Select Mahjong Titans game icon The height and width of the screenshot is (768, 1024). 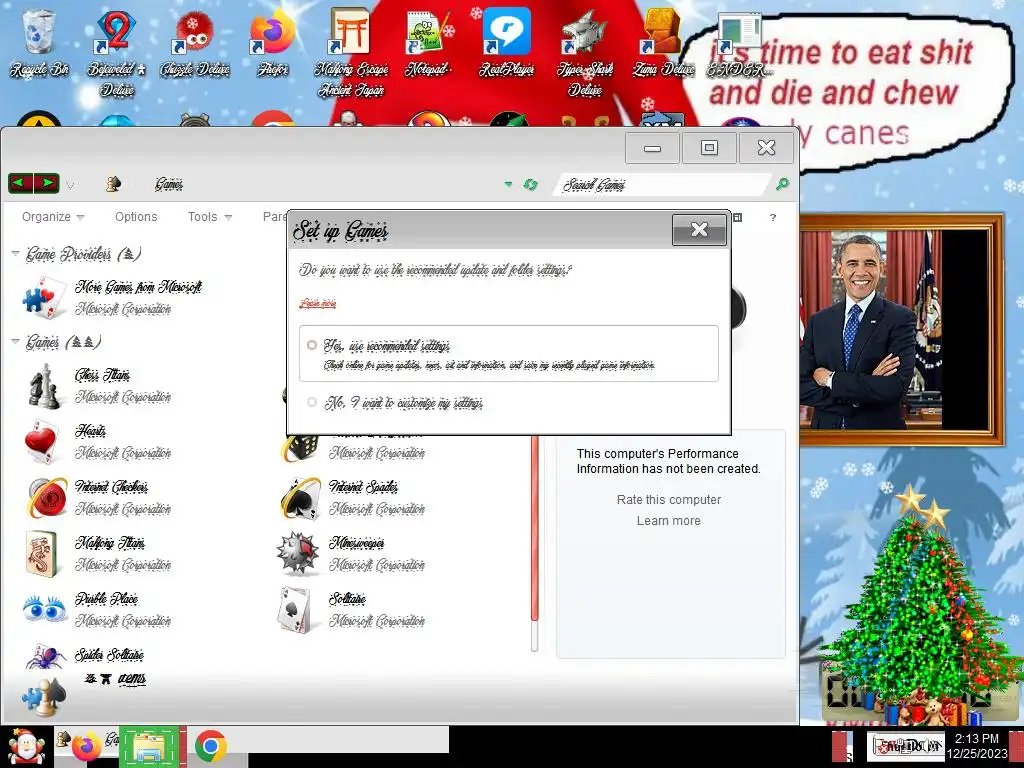[x=44, y=554]
